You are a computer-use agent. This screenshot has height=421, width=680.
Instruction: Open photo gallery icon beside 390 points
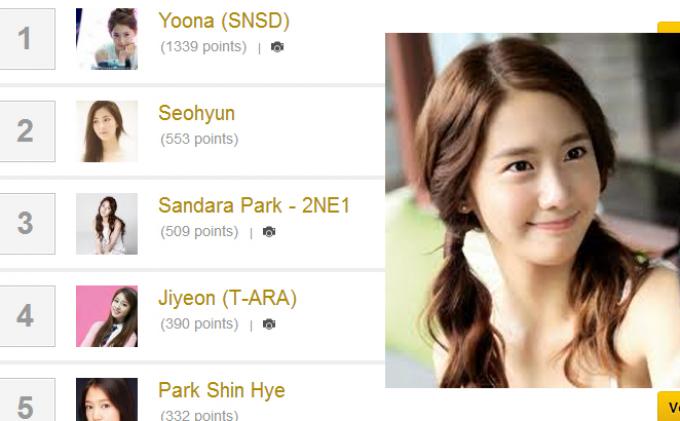point(269,324)
